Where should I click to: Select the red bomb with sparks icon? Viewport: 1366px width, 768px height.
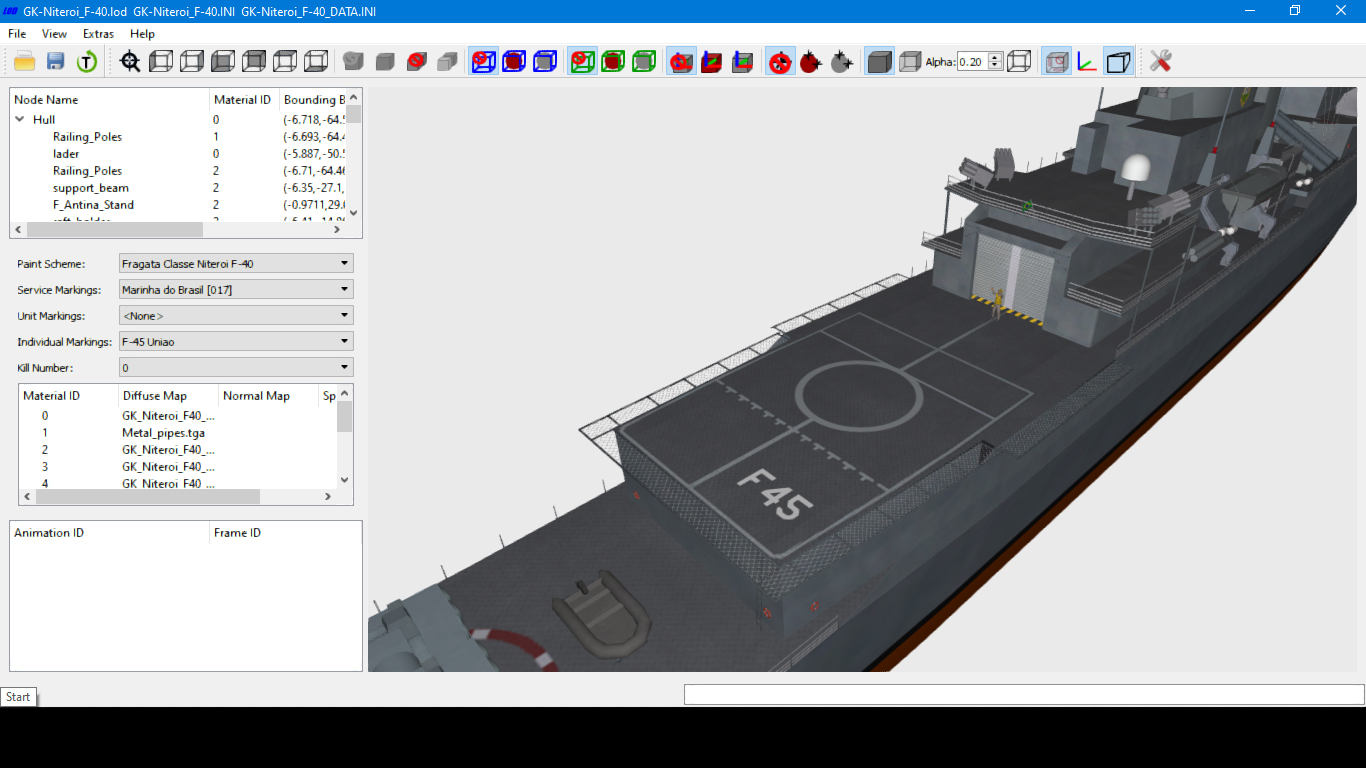point(811,62)
